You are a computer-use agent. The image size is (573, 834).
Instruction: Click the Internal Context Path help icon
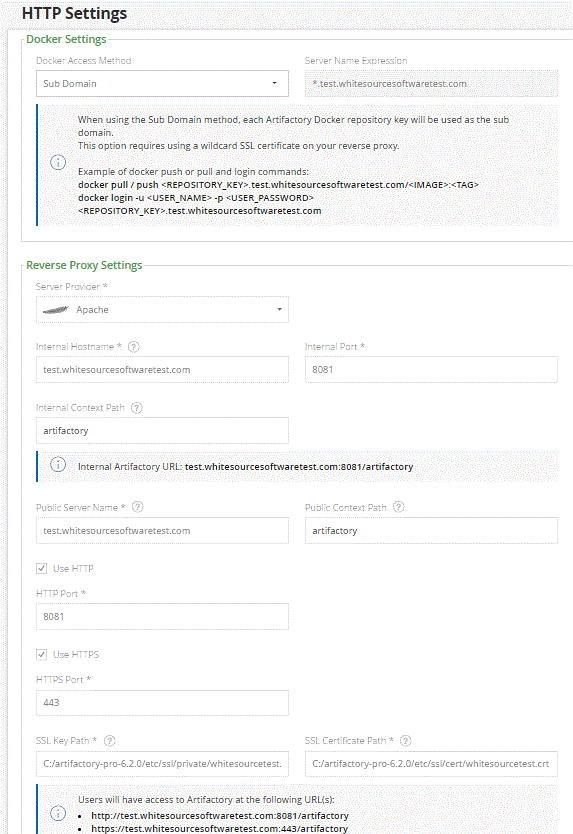pos(137,408)
